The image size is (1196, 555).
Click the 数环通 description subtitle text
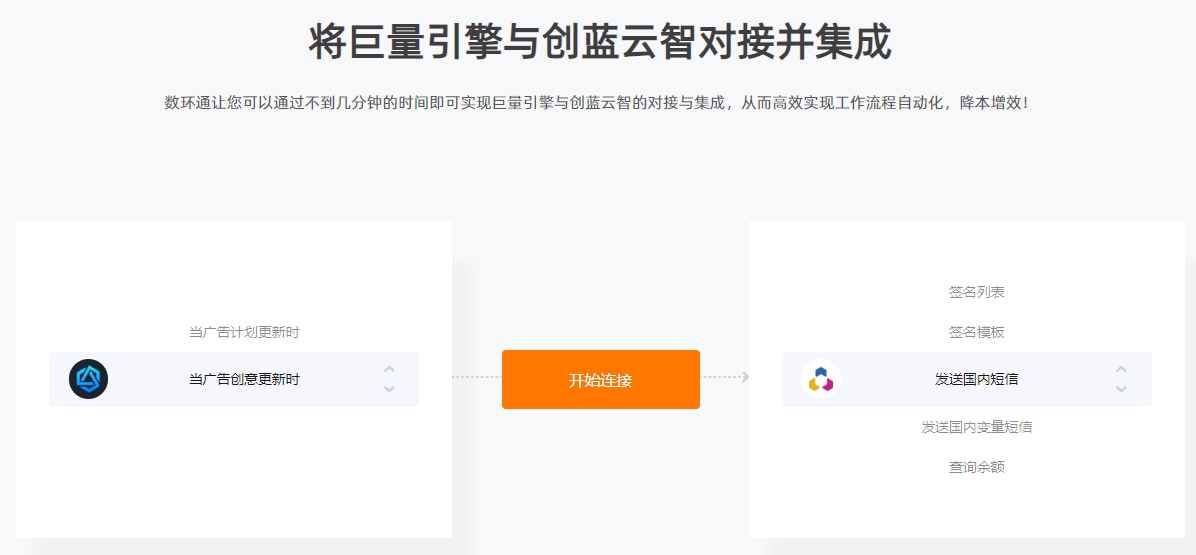point(598,103)
